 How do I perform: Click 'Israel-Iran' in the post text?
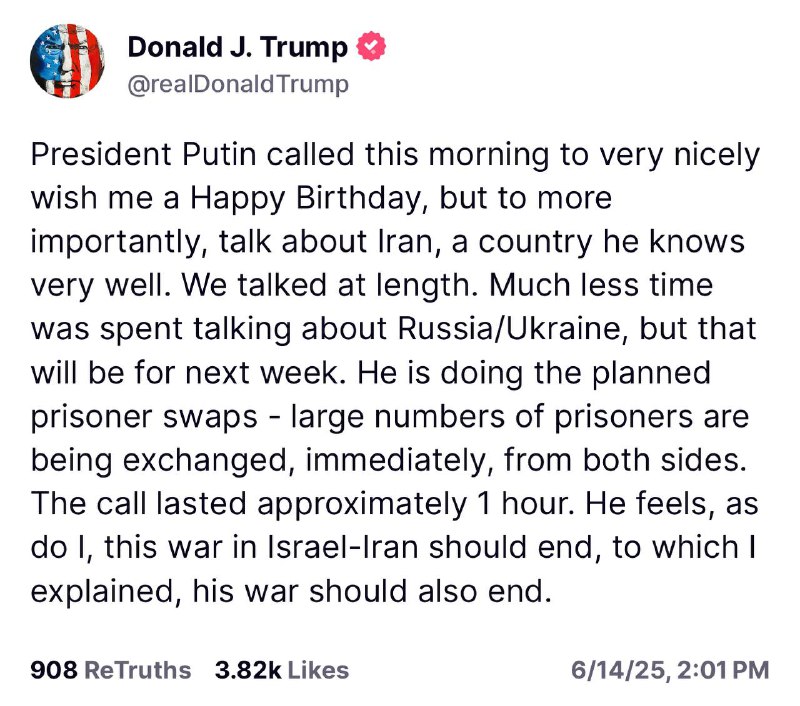point(343,547)
